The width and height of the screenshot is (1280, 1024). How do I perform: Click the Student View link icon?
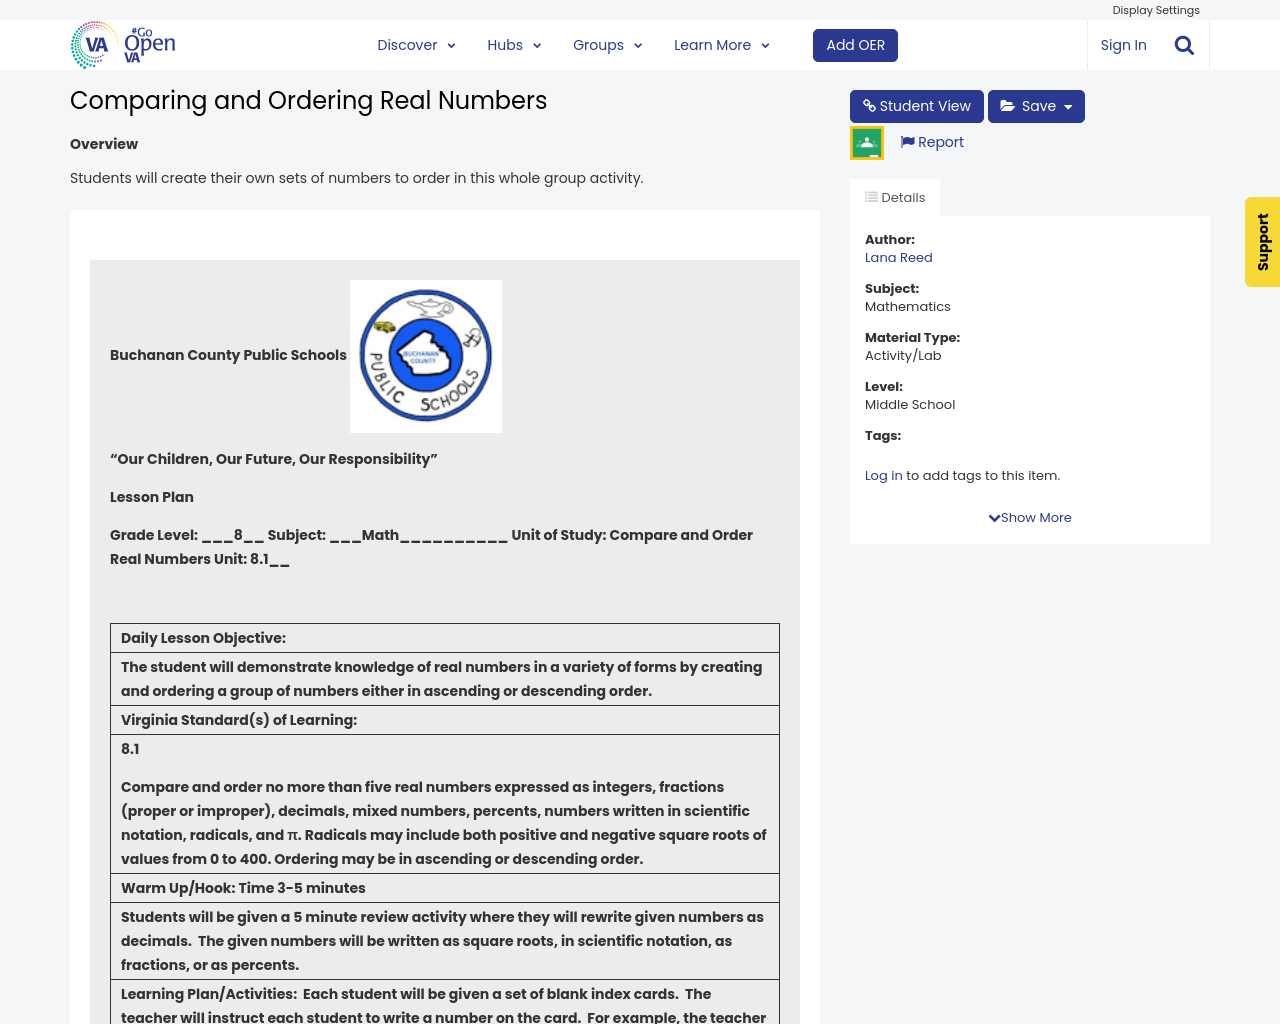point(869,106)
